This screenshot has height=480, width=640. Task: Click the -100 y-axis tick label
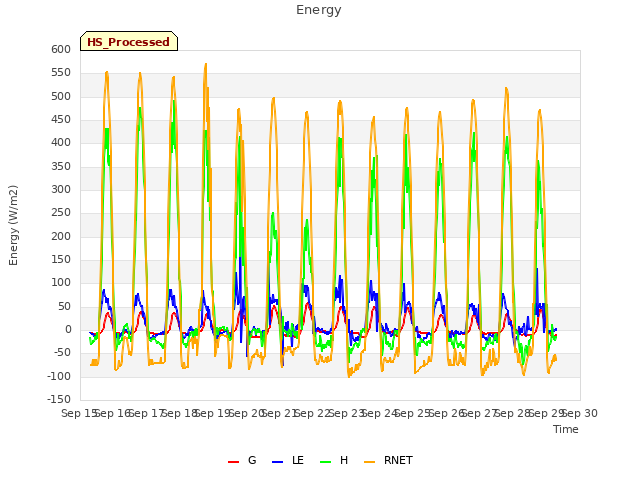[59, 376]
